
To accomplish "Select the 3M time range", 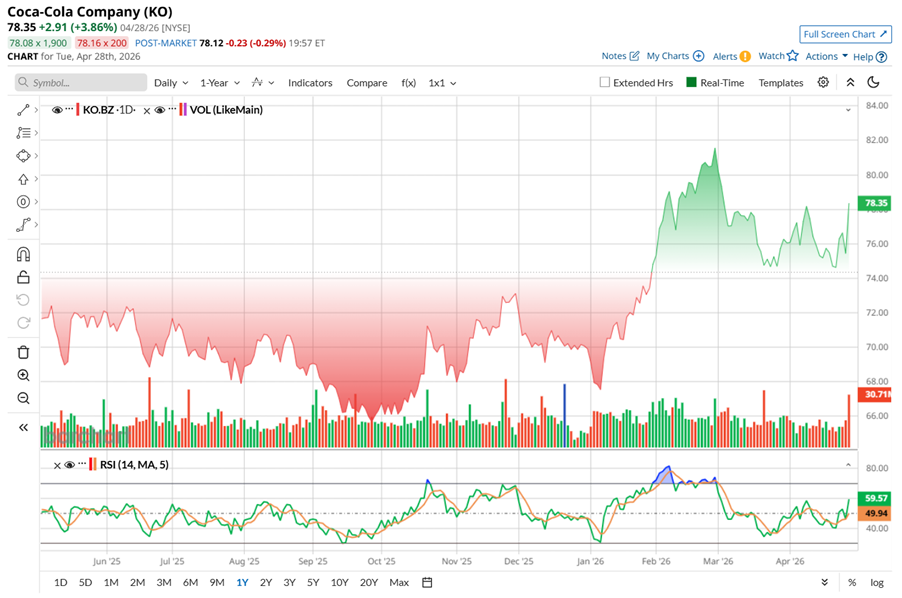I will pyautogui.click(x=164, y=582).
